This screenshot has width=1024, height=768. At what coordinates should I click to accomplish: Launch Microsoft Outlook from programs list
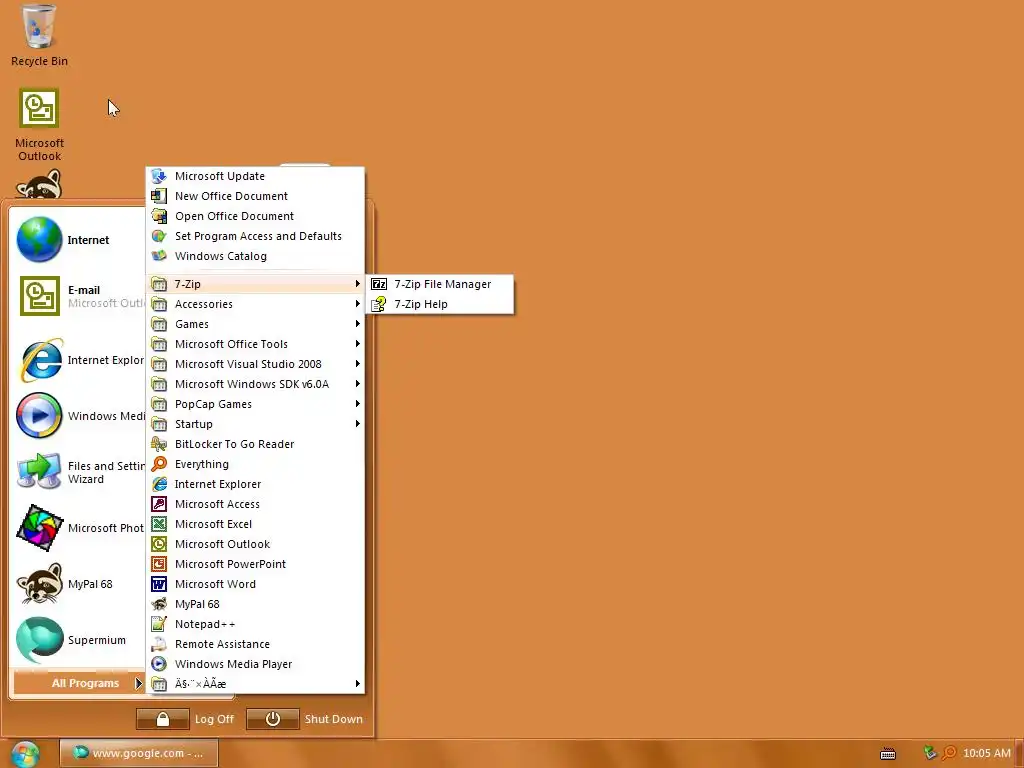tap(255, 544)
